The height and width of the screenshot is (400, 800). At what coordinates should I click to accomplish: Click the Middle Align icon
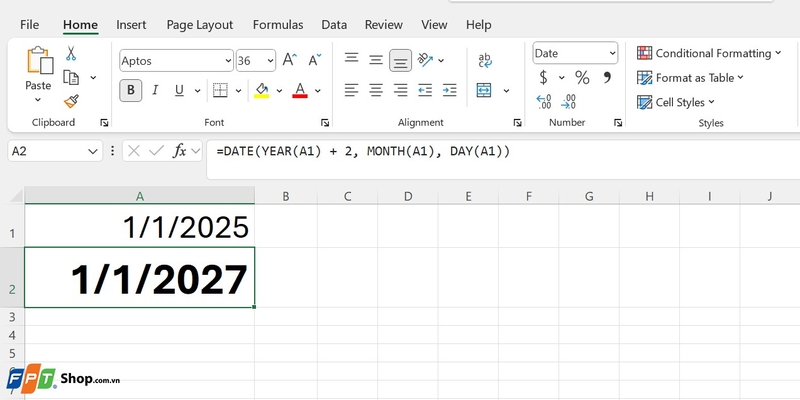376,60
